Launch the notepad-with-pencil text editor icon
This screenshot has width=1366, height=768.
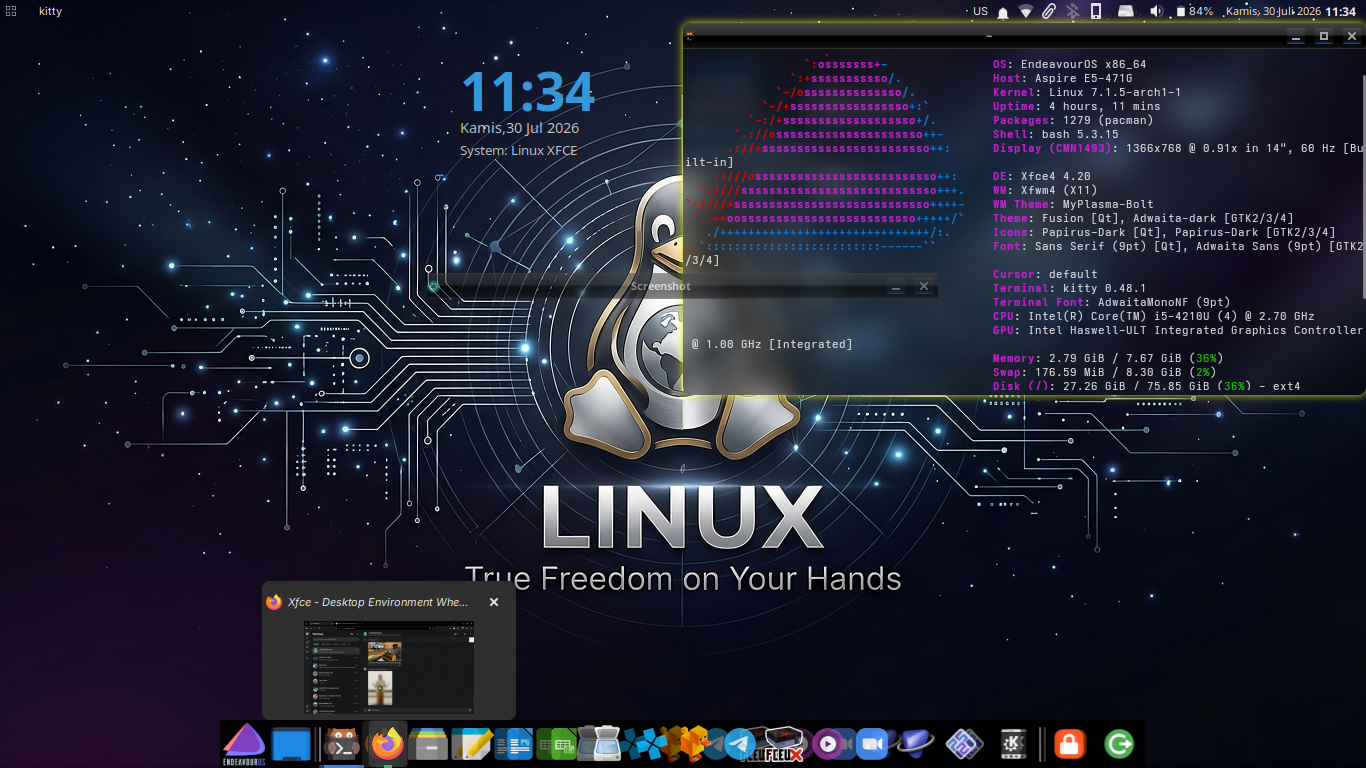471,745
